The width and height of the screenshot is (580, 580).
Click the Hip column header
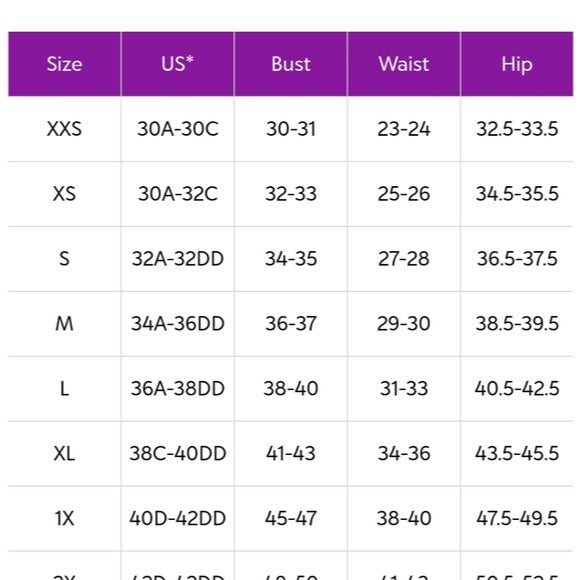(517, 64)
